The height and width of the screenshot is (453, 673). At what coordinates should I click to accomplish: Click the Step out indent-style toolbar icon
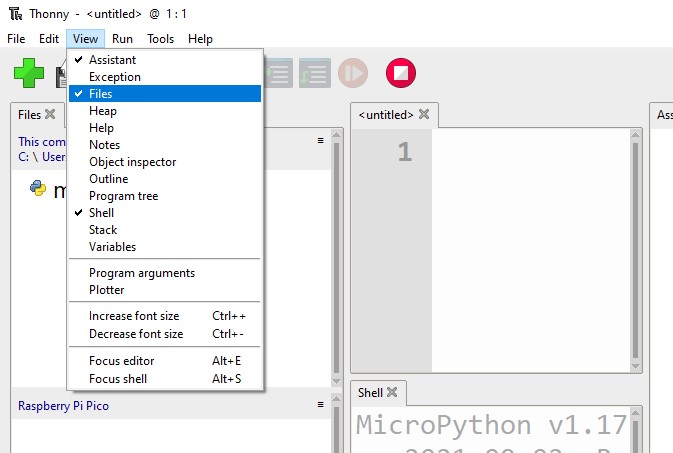pyautogui.click(x=315, y=73)
